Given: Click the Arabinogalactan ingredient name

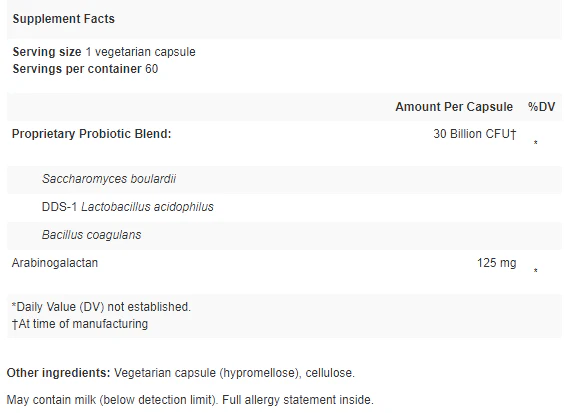Looking at the screenshot, I should tap(55, 263).
